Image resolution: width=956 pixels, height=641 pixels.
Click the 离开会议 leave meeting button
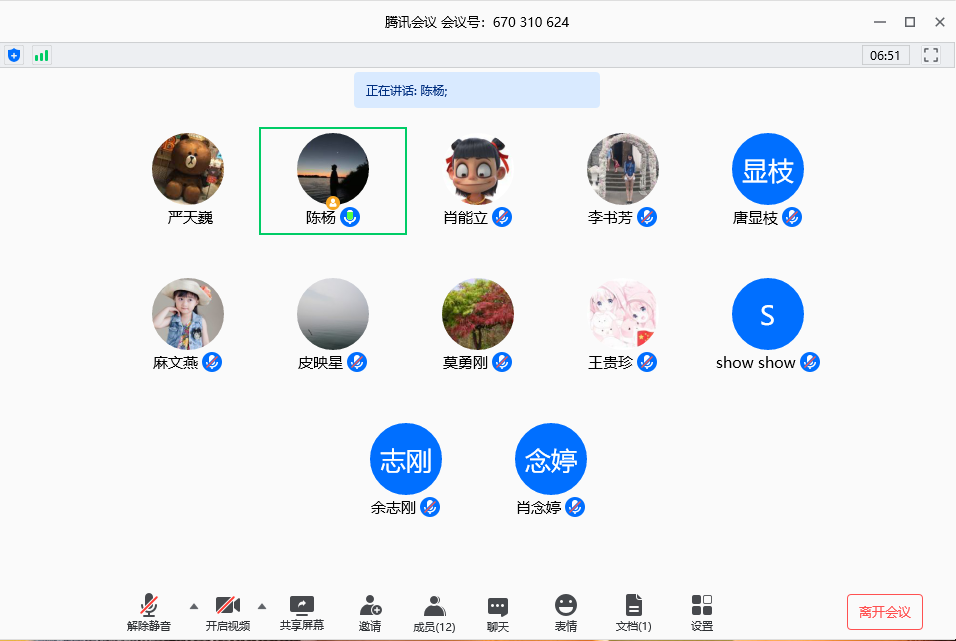coord(885,612)
